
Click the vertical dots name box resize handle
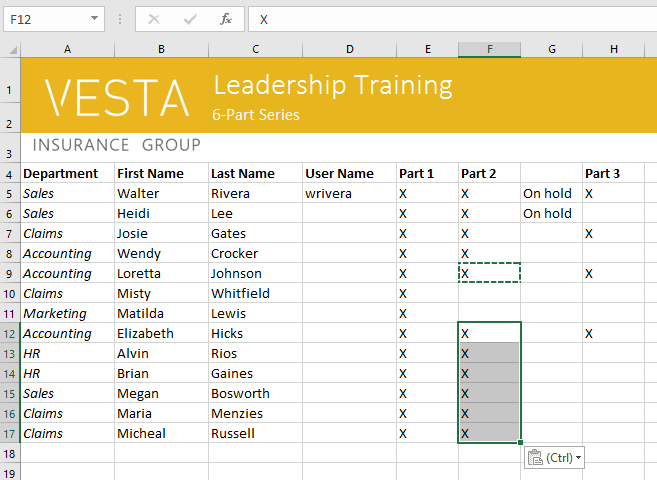120,19
